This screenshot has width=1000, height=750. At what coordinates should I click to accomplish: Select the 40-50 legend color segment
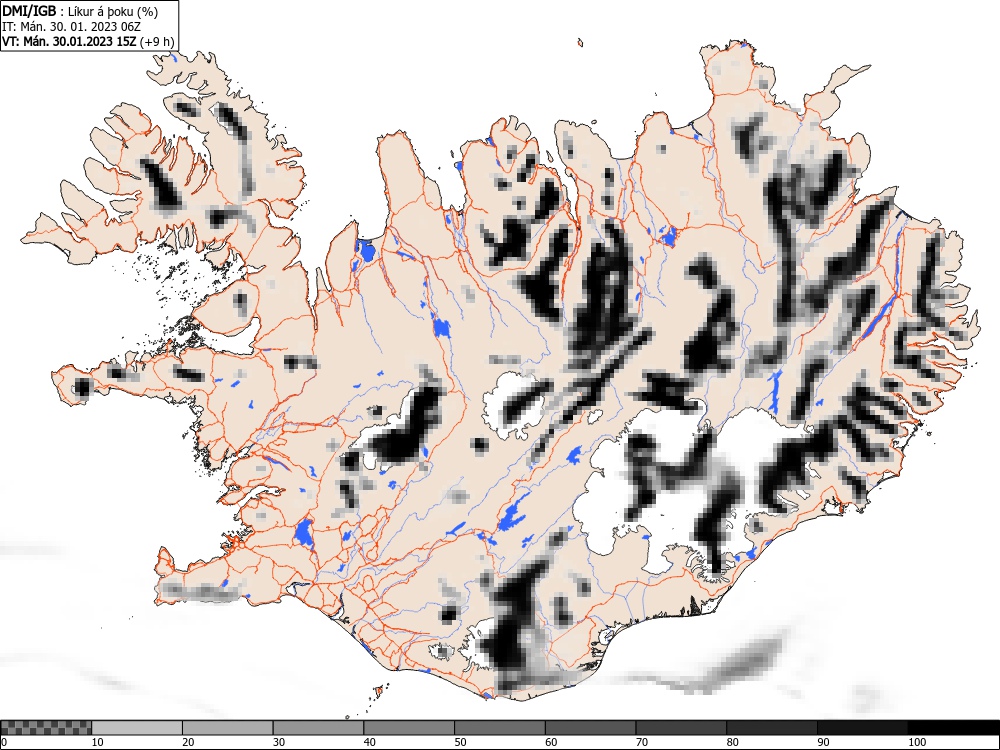[x=409, y=728]
